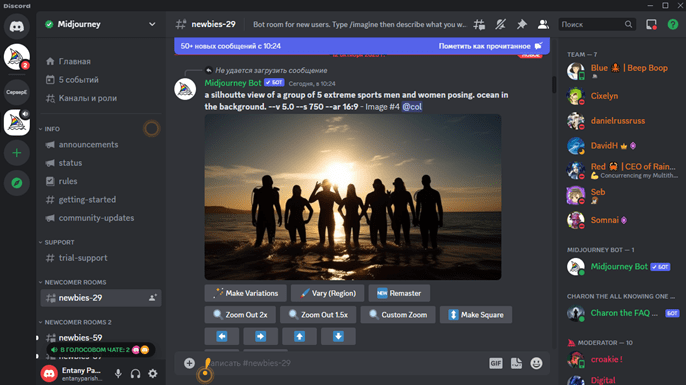Click the pan right arrow button

[260, 336]
